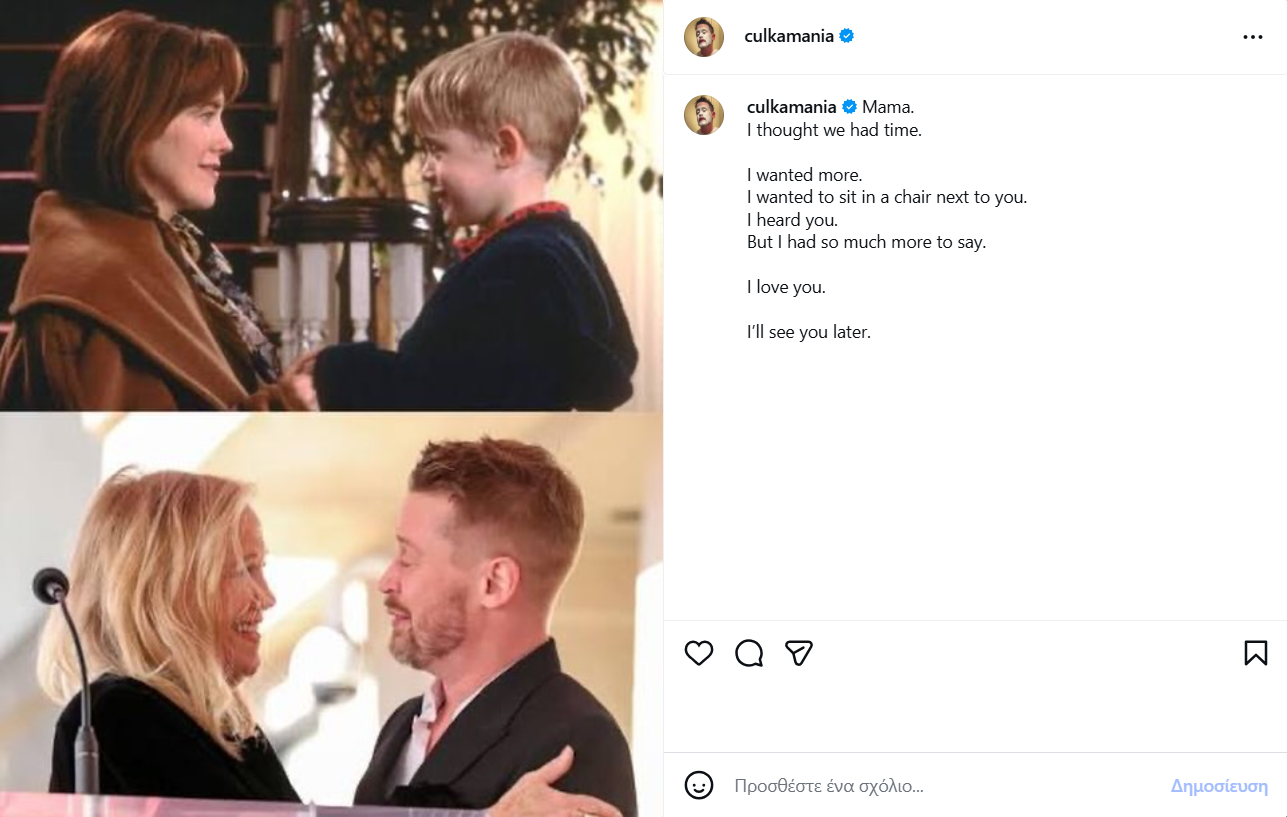This screenshot has width=1287, height=817.
Task: Click the verified badge next to caption username
Action: 850,107
